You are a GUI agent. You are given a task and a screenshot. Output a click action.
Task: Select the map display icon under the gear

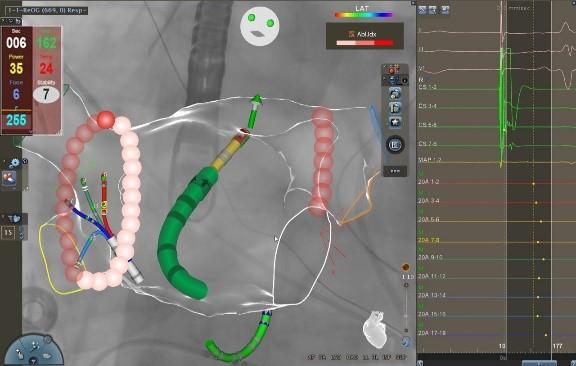point(10,179)
